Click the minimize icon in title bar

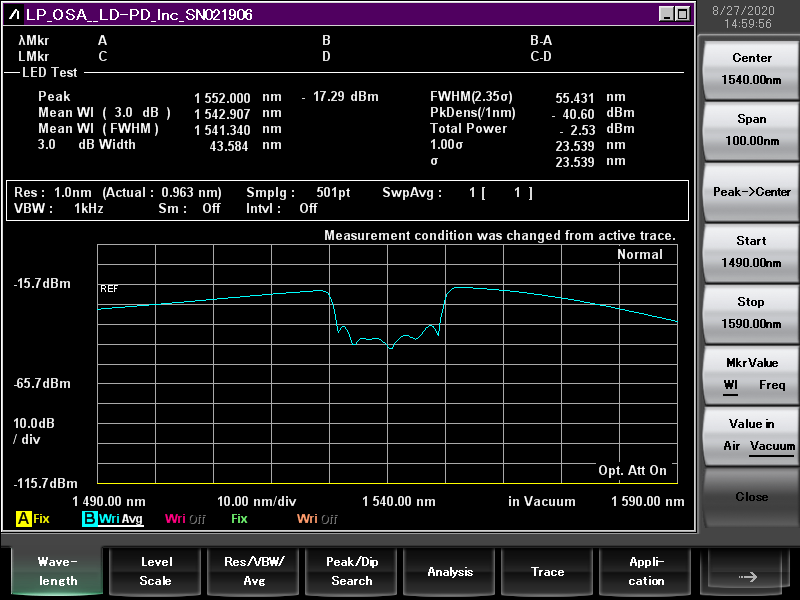666,14
